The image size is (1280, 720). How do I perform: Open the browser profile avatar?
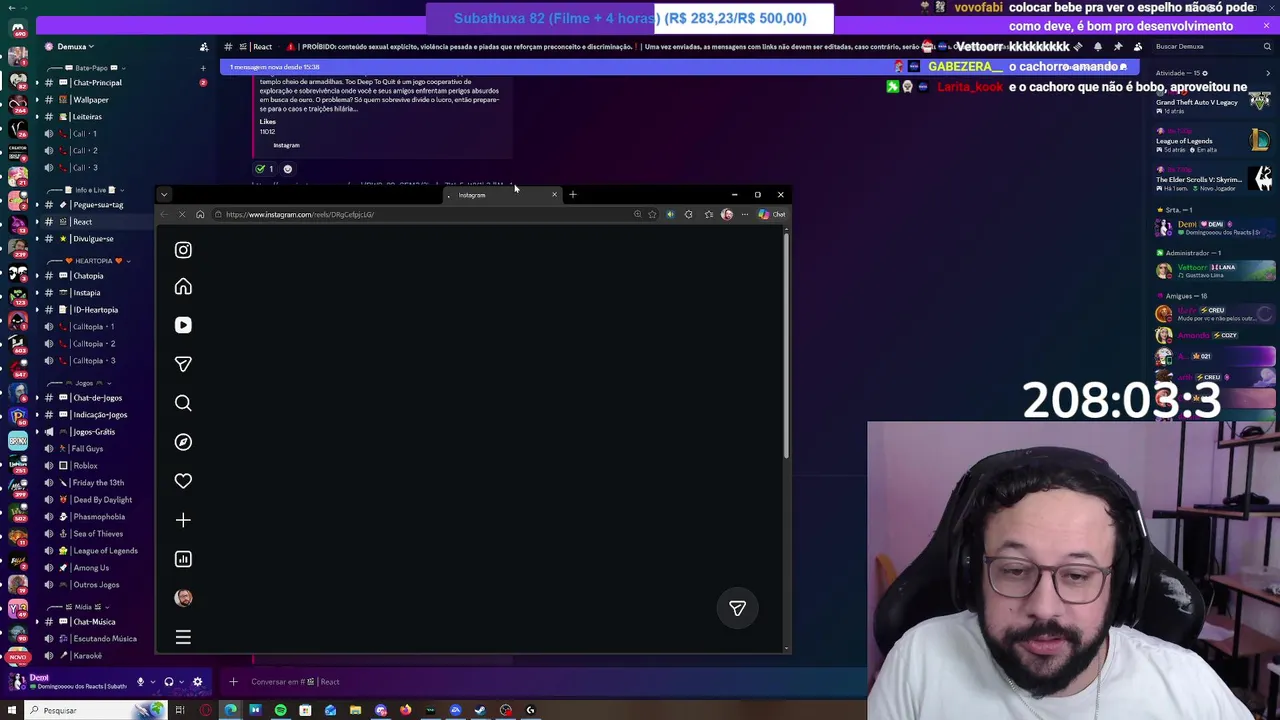click(x=727, y=214)
